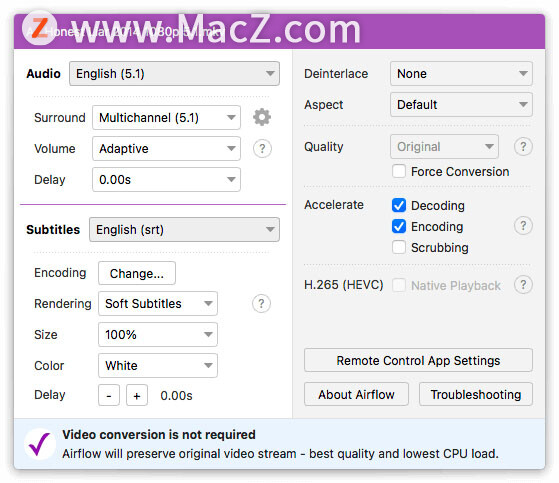This screenshot has width=559, height=483.
Task: Open help icon beside Encoding acceleration
Action: 523,226
